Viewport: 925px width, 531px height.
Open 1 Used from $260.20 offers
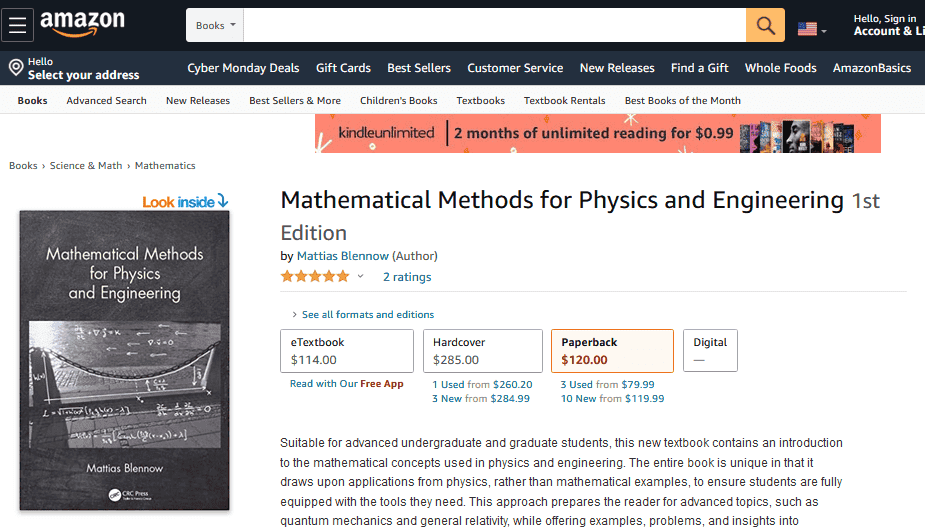click(x=483, y=384)
